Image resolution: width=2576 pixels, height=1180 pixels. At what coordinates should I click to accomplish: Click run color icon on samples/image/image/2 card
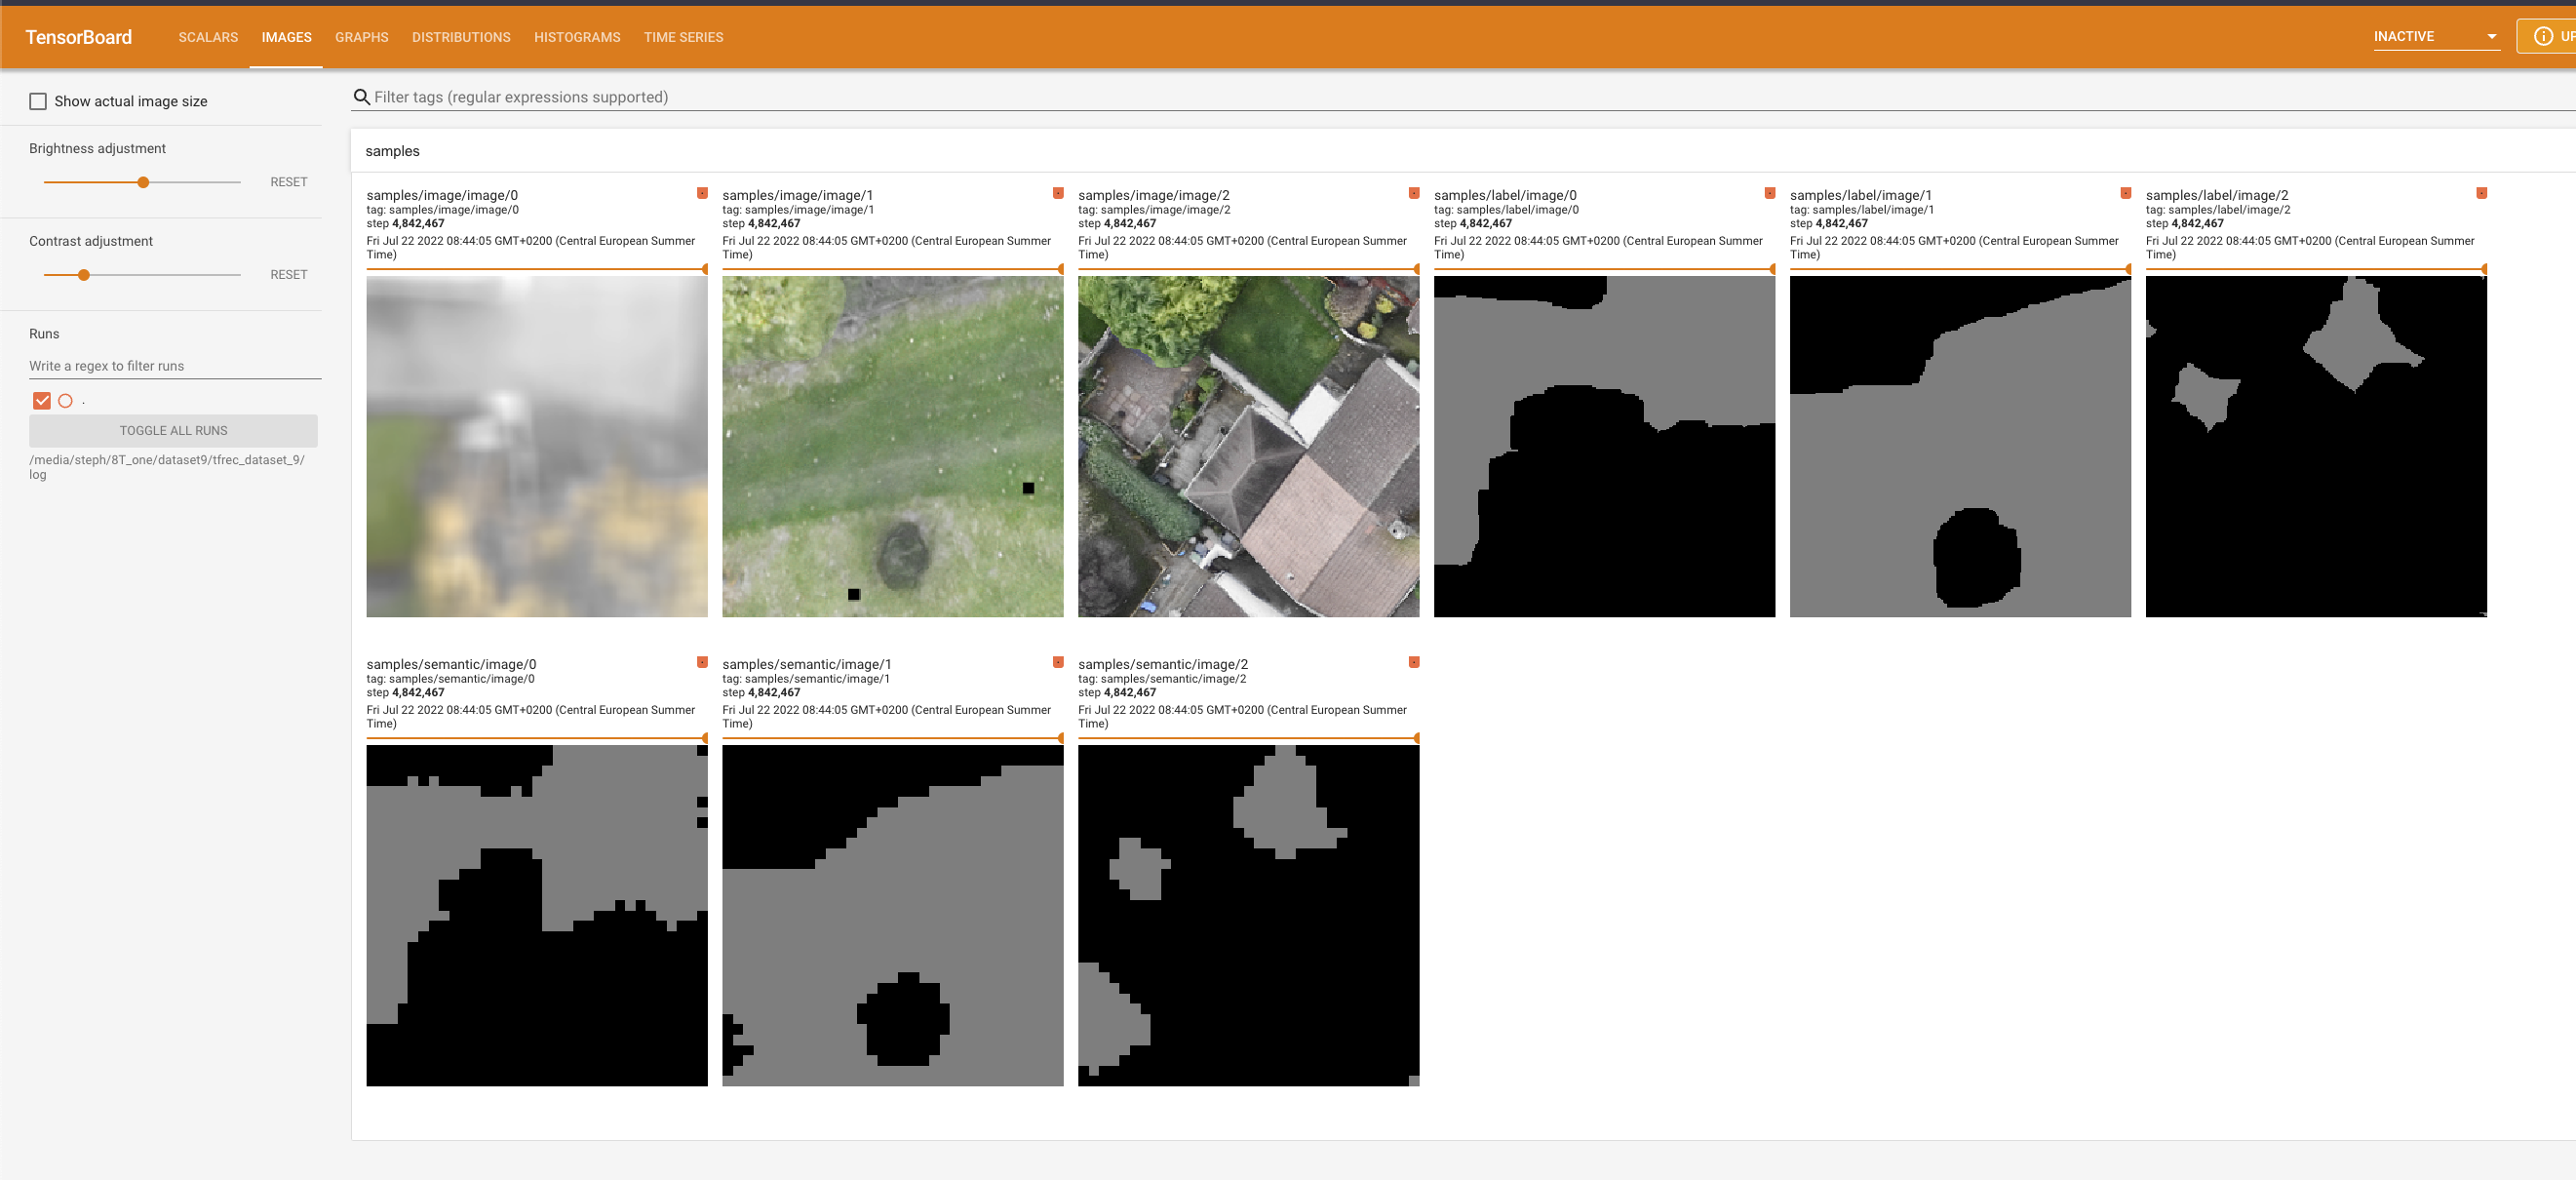[1414, 193]
